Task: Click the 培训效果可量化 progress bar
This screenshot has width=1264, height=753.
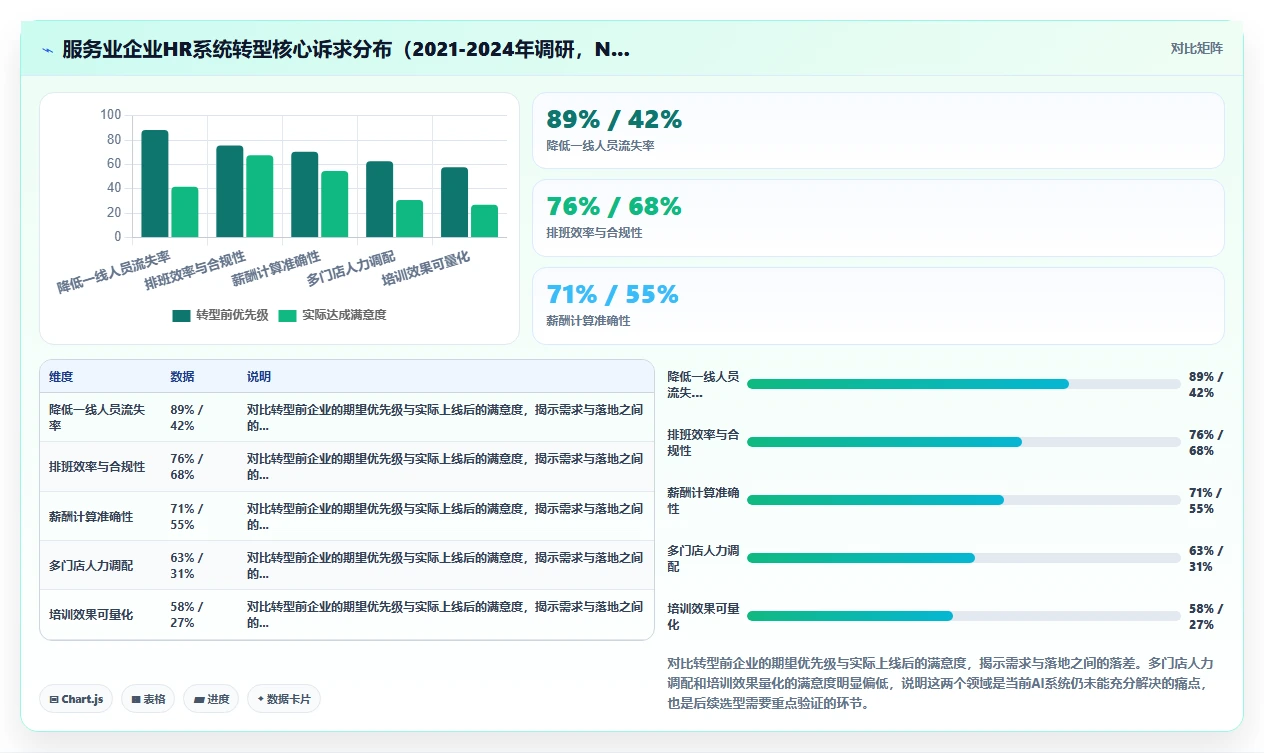Action: tap(964, 616)
